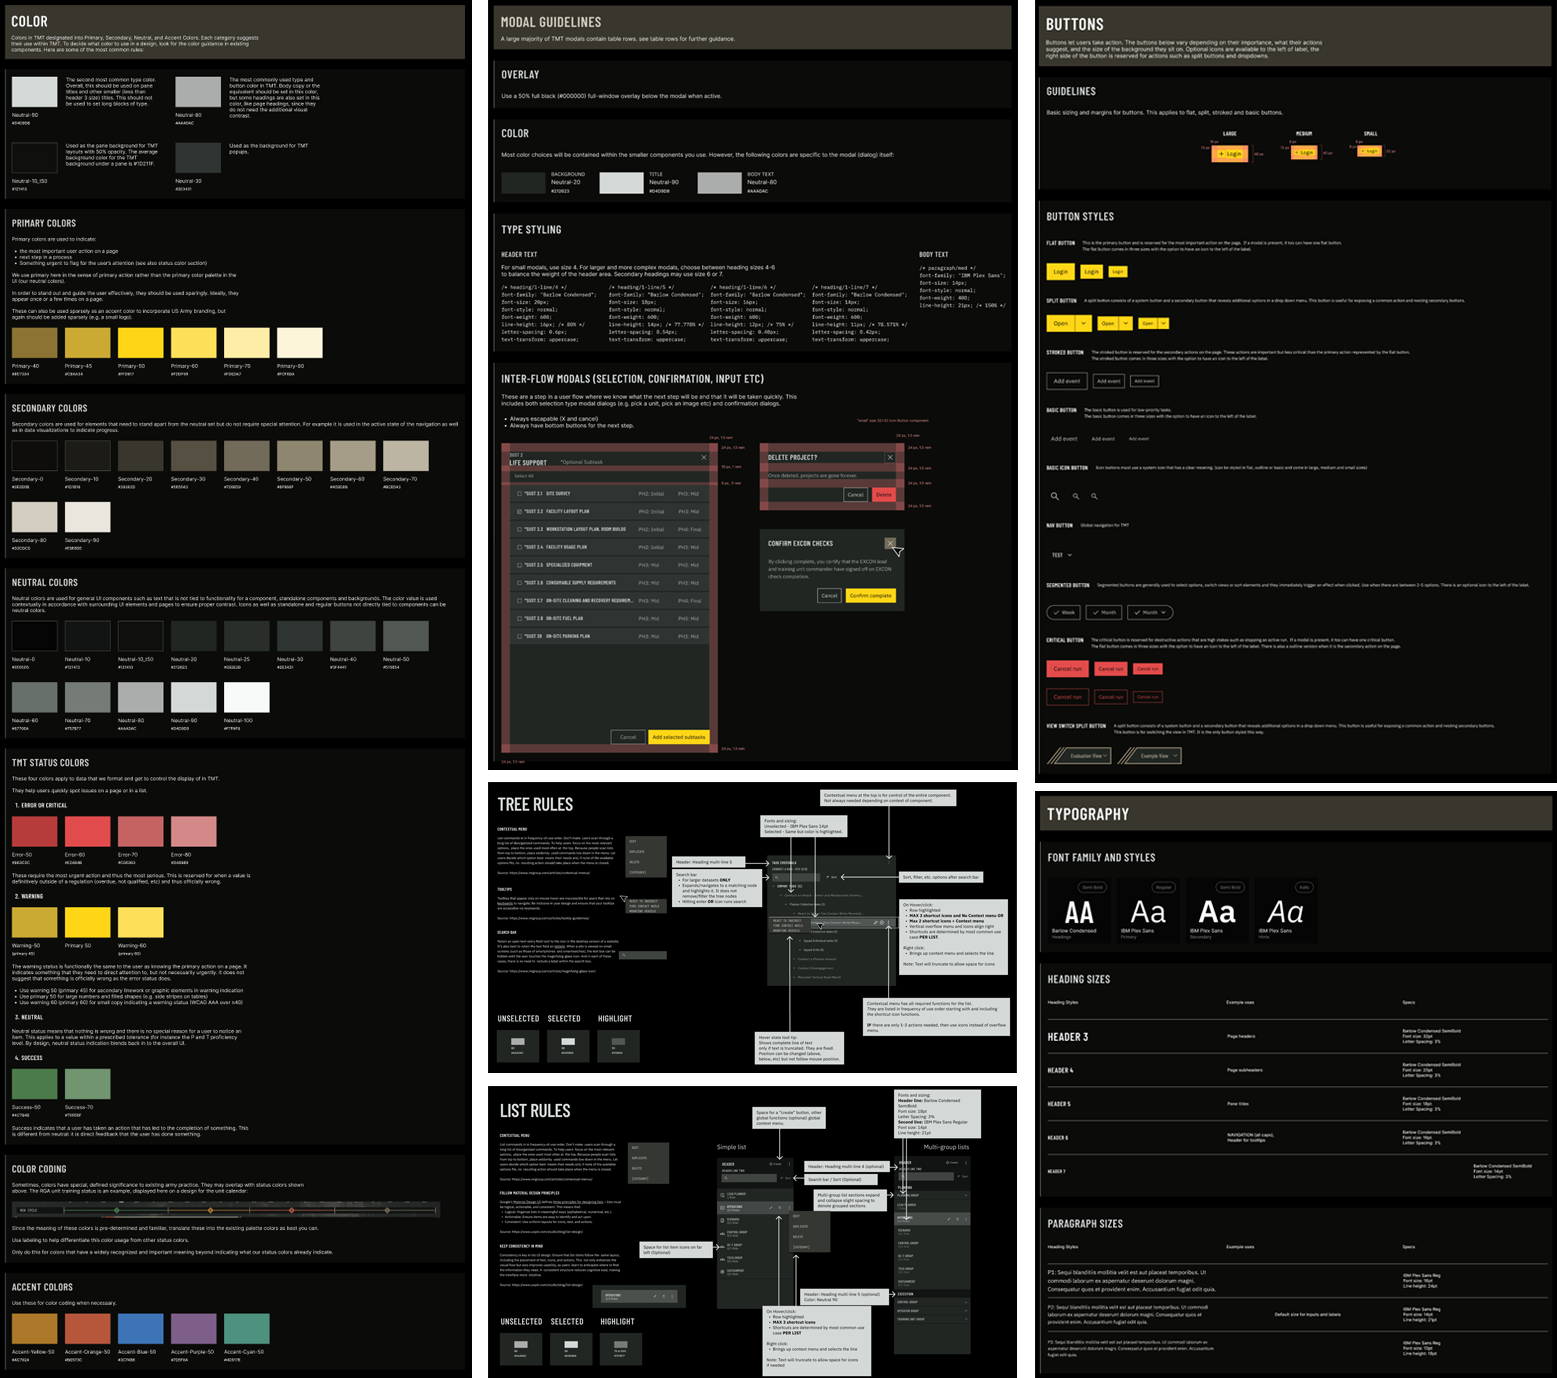1557x1378 pixels.
Task: Click Select All in Life Support modal
Action: (524, 476)
